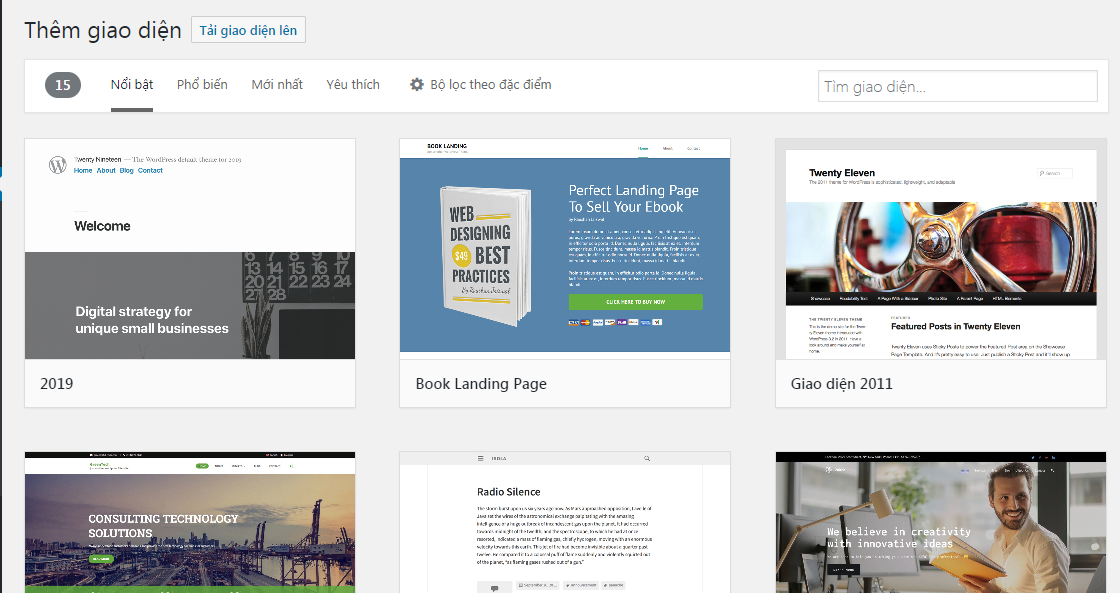1120x593 pixels.
Task: Open the Radio Silence theme preview
Action: 565,522
